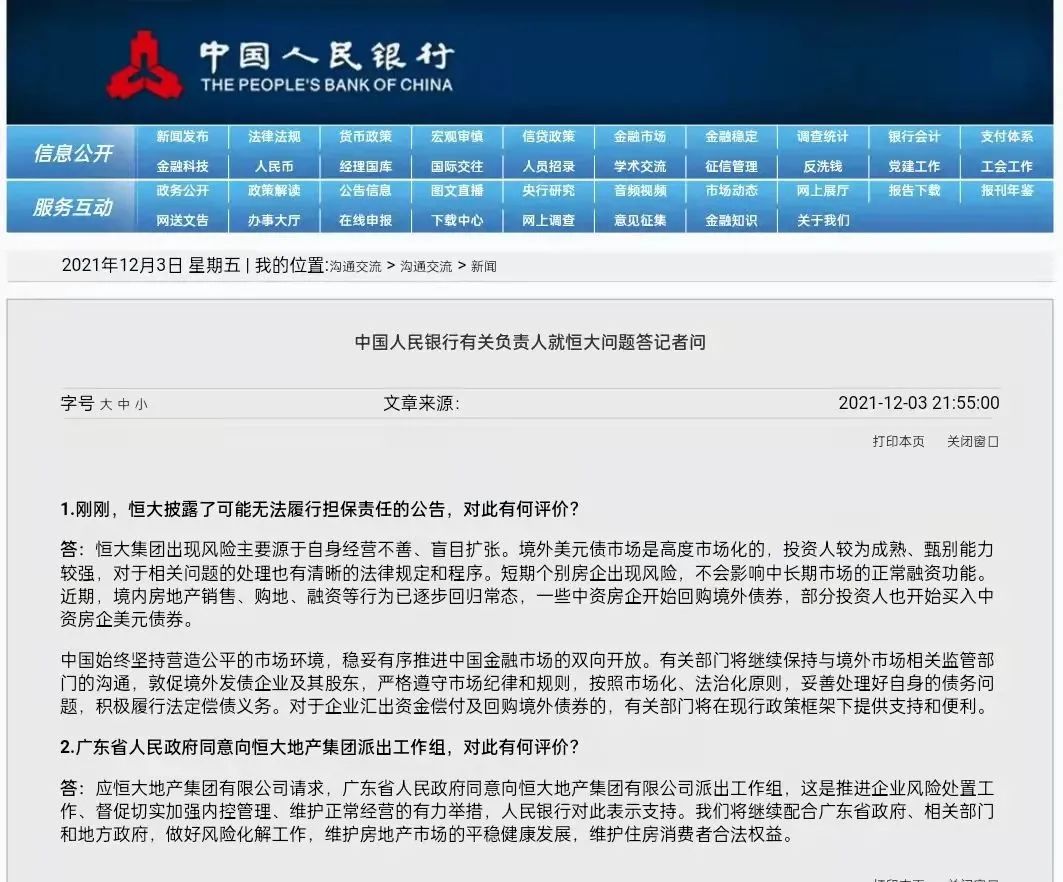Select 银行会计 menu entry

coord(915,137)
